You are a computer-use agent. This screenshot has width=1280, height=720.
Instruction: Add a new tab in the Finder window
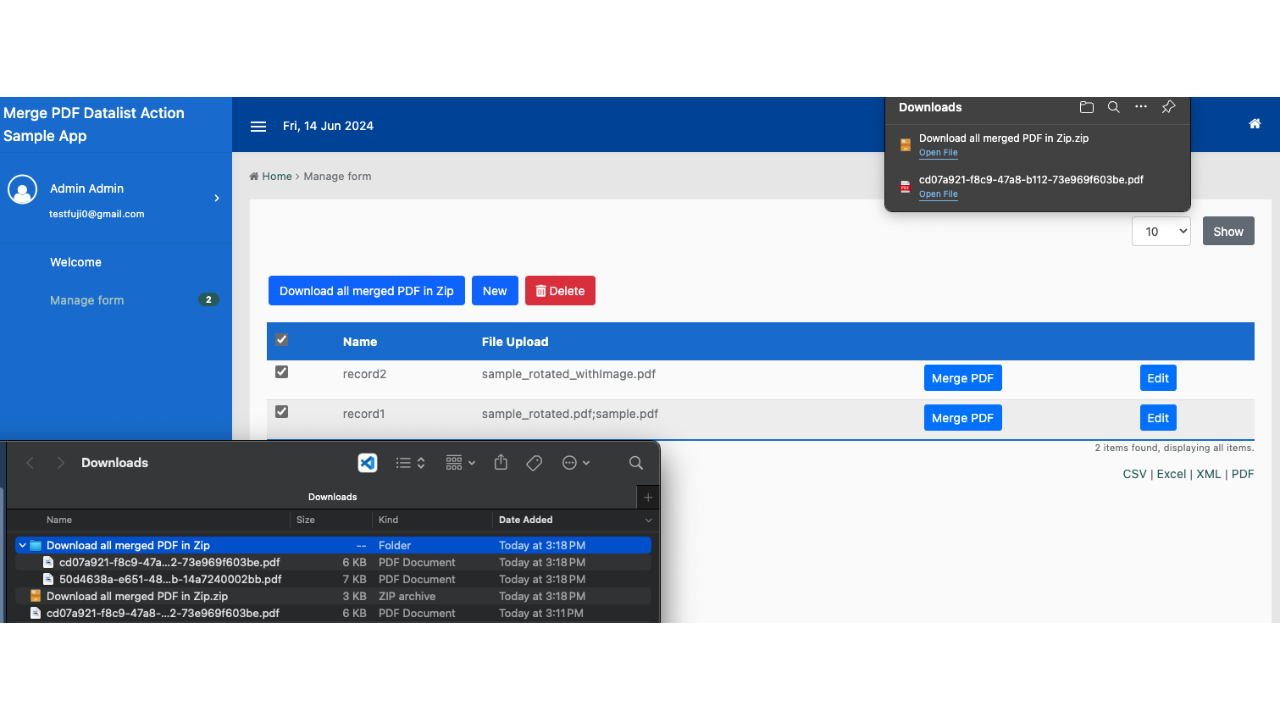click(648, 497)
